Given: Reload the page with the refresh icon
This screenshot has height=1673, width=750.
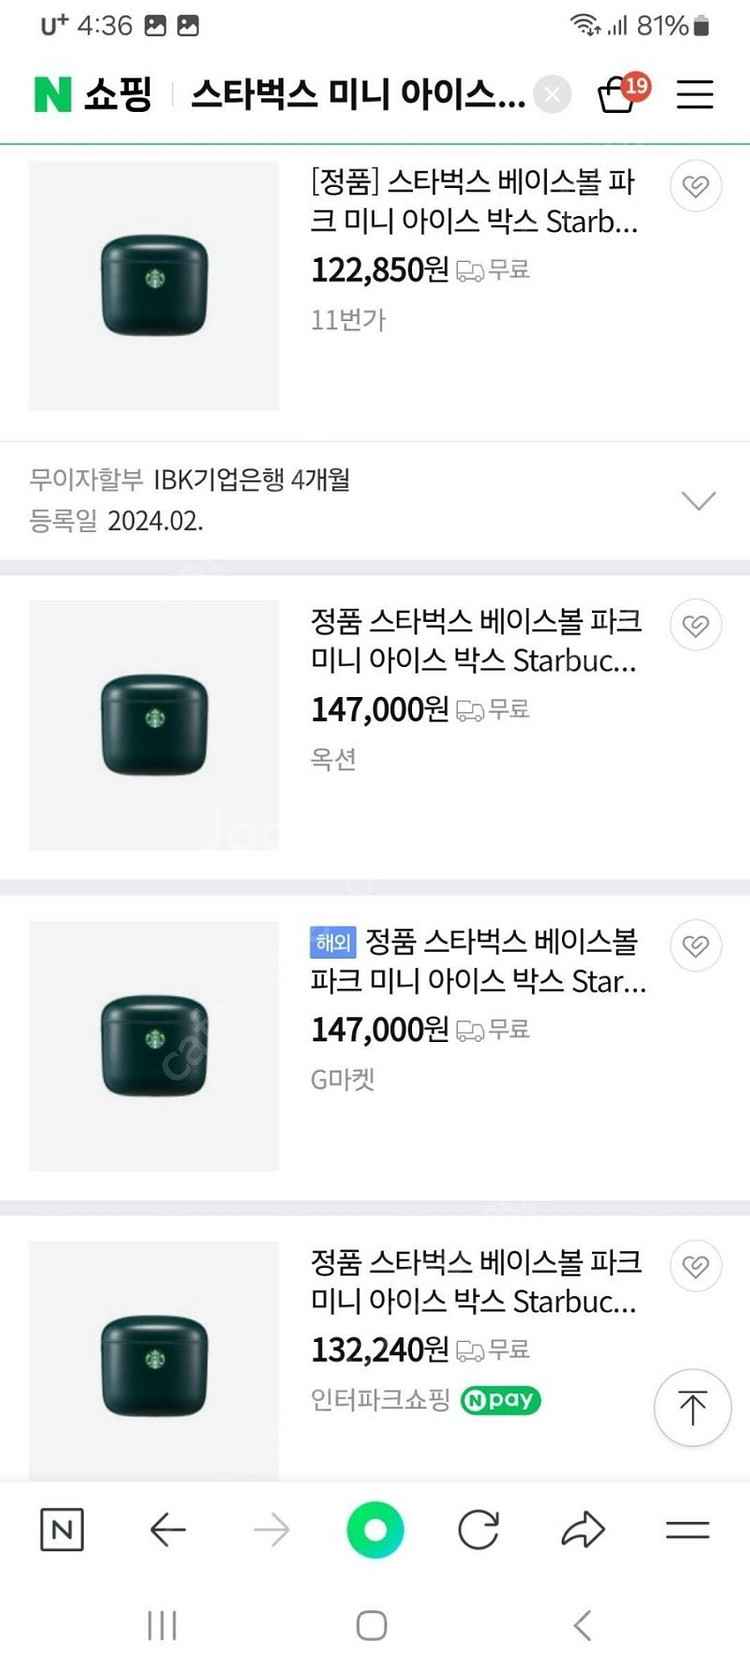Looking at the screenshot, I should pyautogui.click(x=478, y=1529).
